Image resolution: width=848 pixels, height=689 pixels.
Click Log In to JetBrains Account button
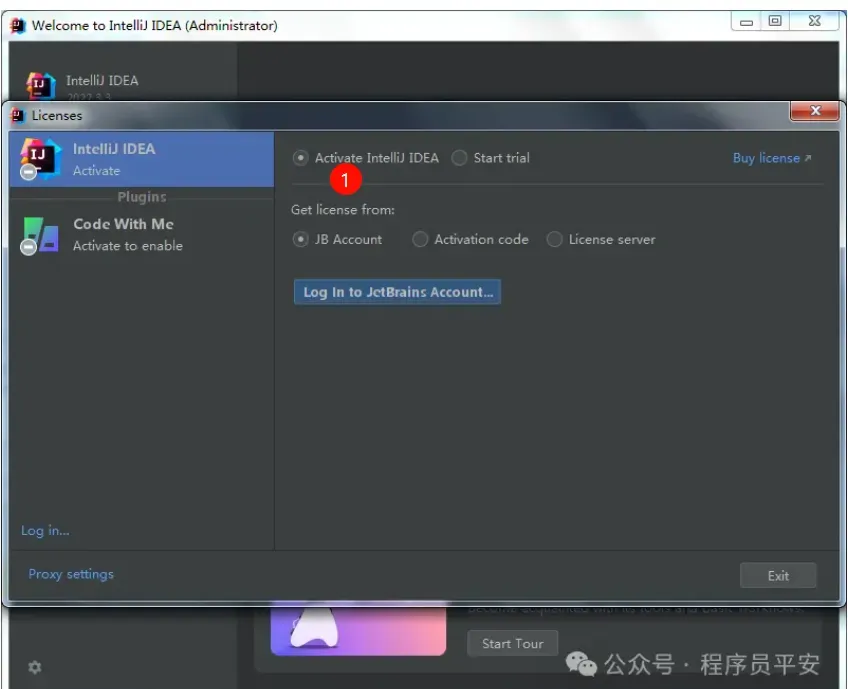click(398, 292)
